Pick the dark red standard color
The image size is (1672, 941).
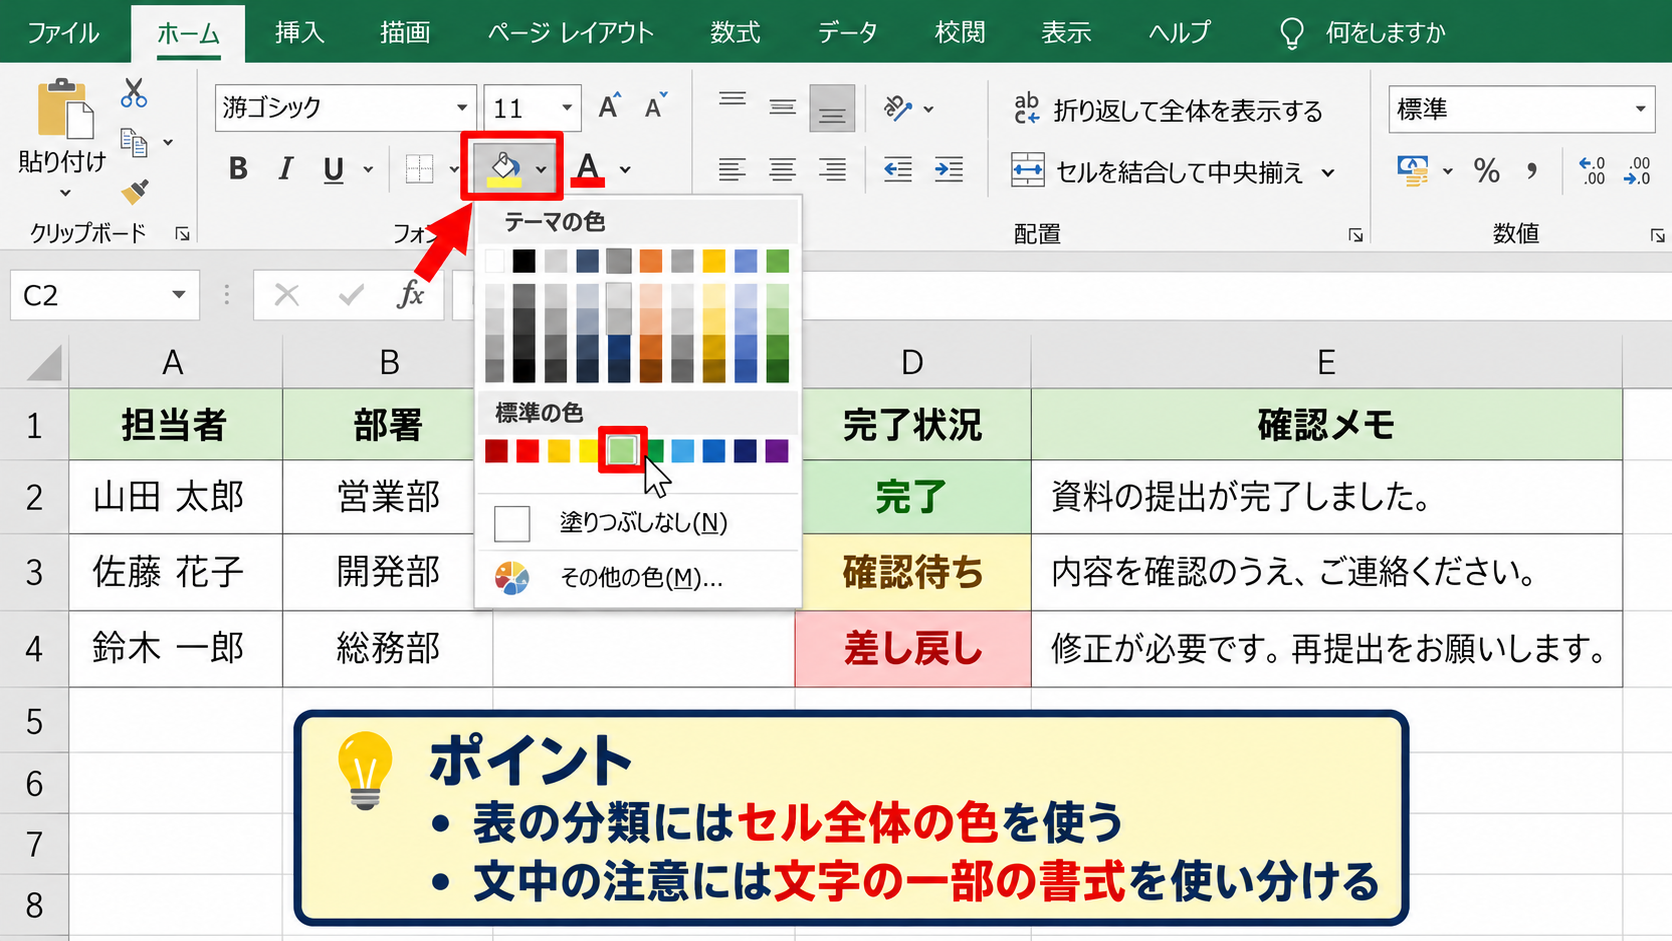(496, 451)
